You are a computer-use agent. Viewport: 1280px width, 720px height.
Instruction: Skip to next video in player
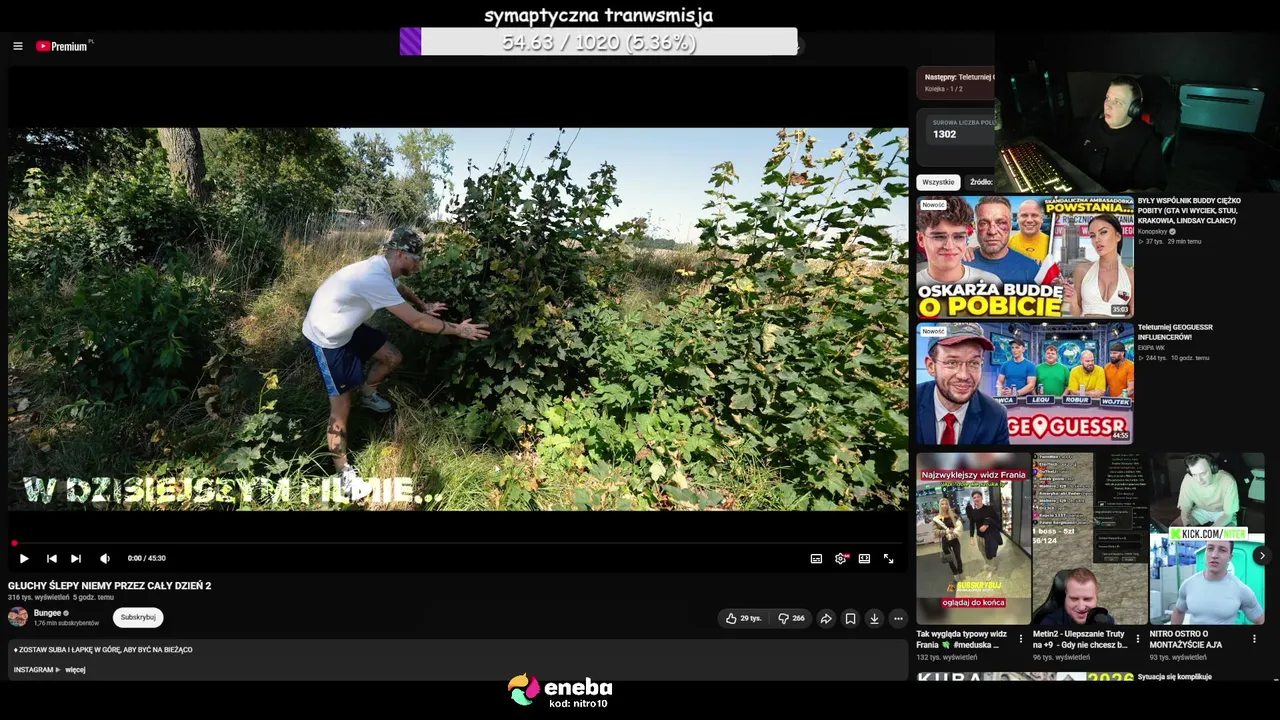click(x=76, y=559)
